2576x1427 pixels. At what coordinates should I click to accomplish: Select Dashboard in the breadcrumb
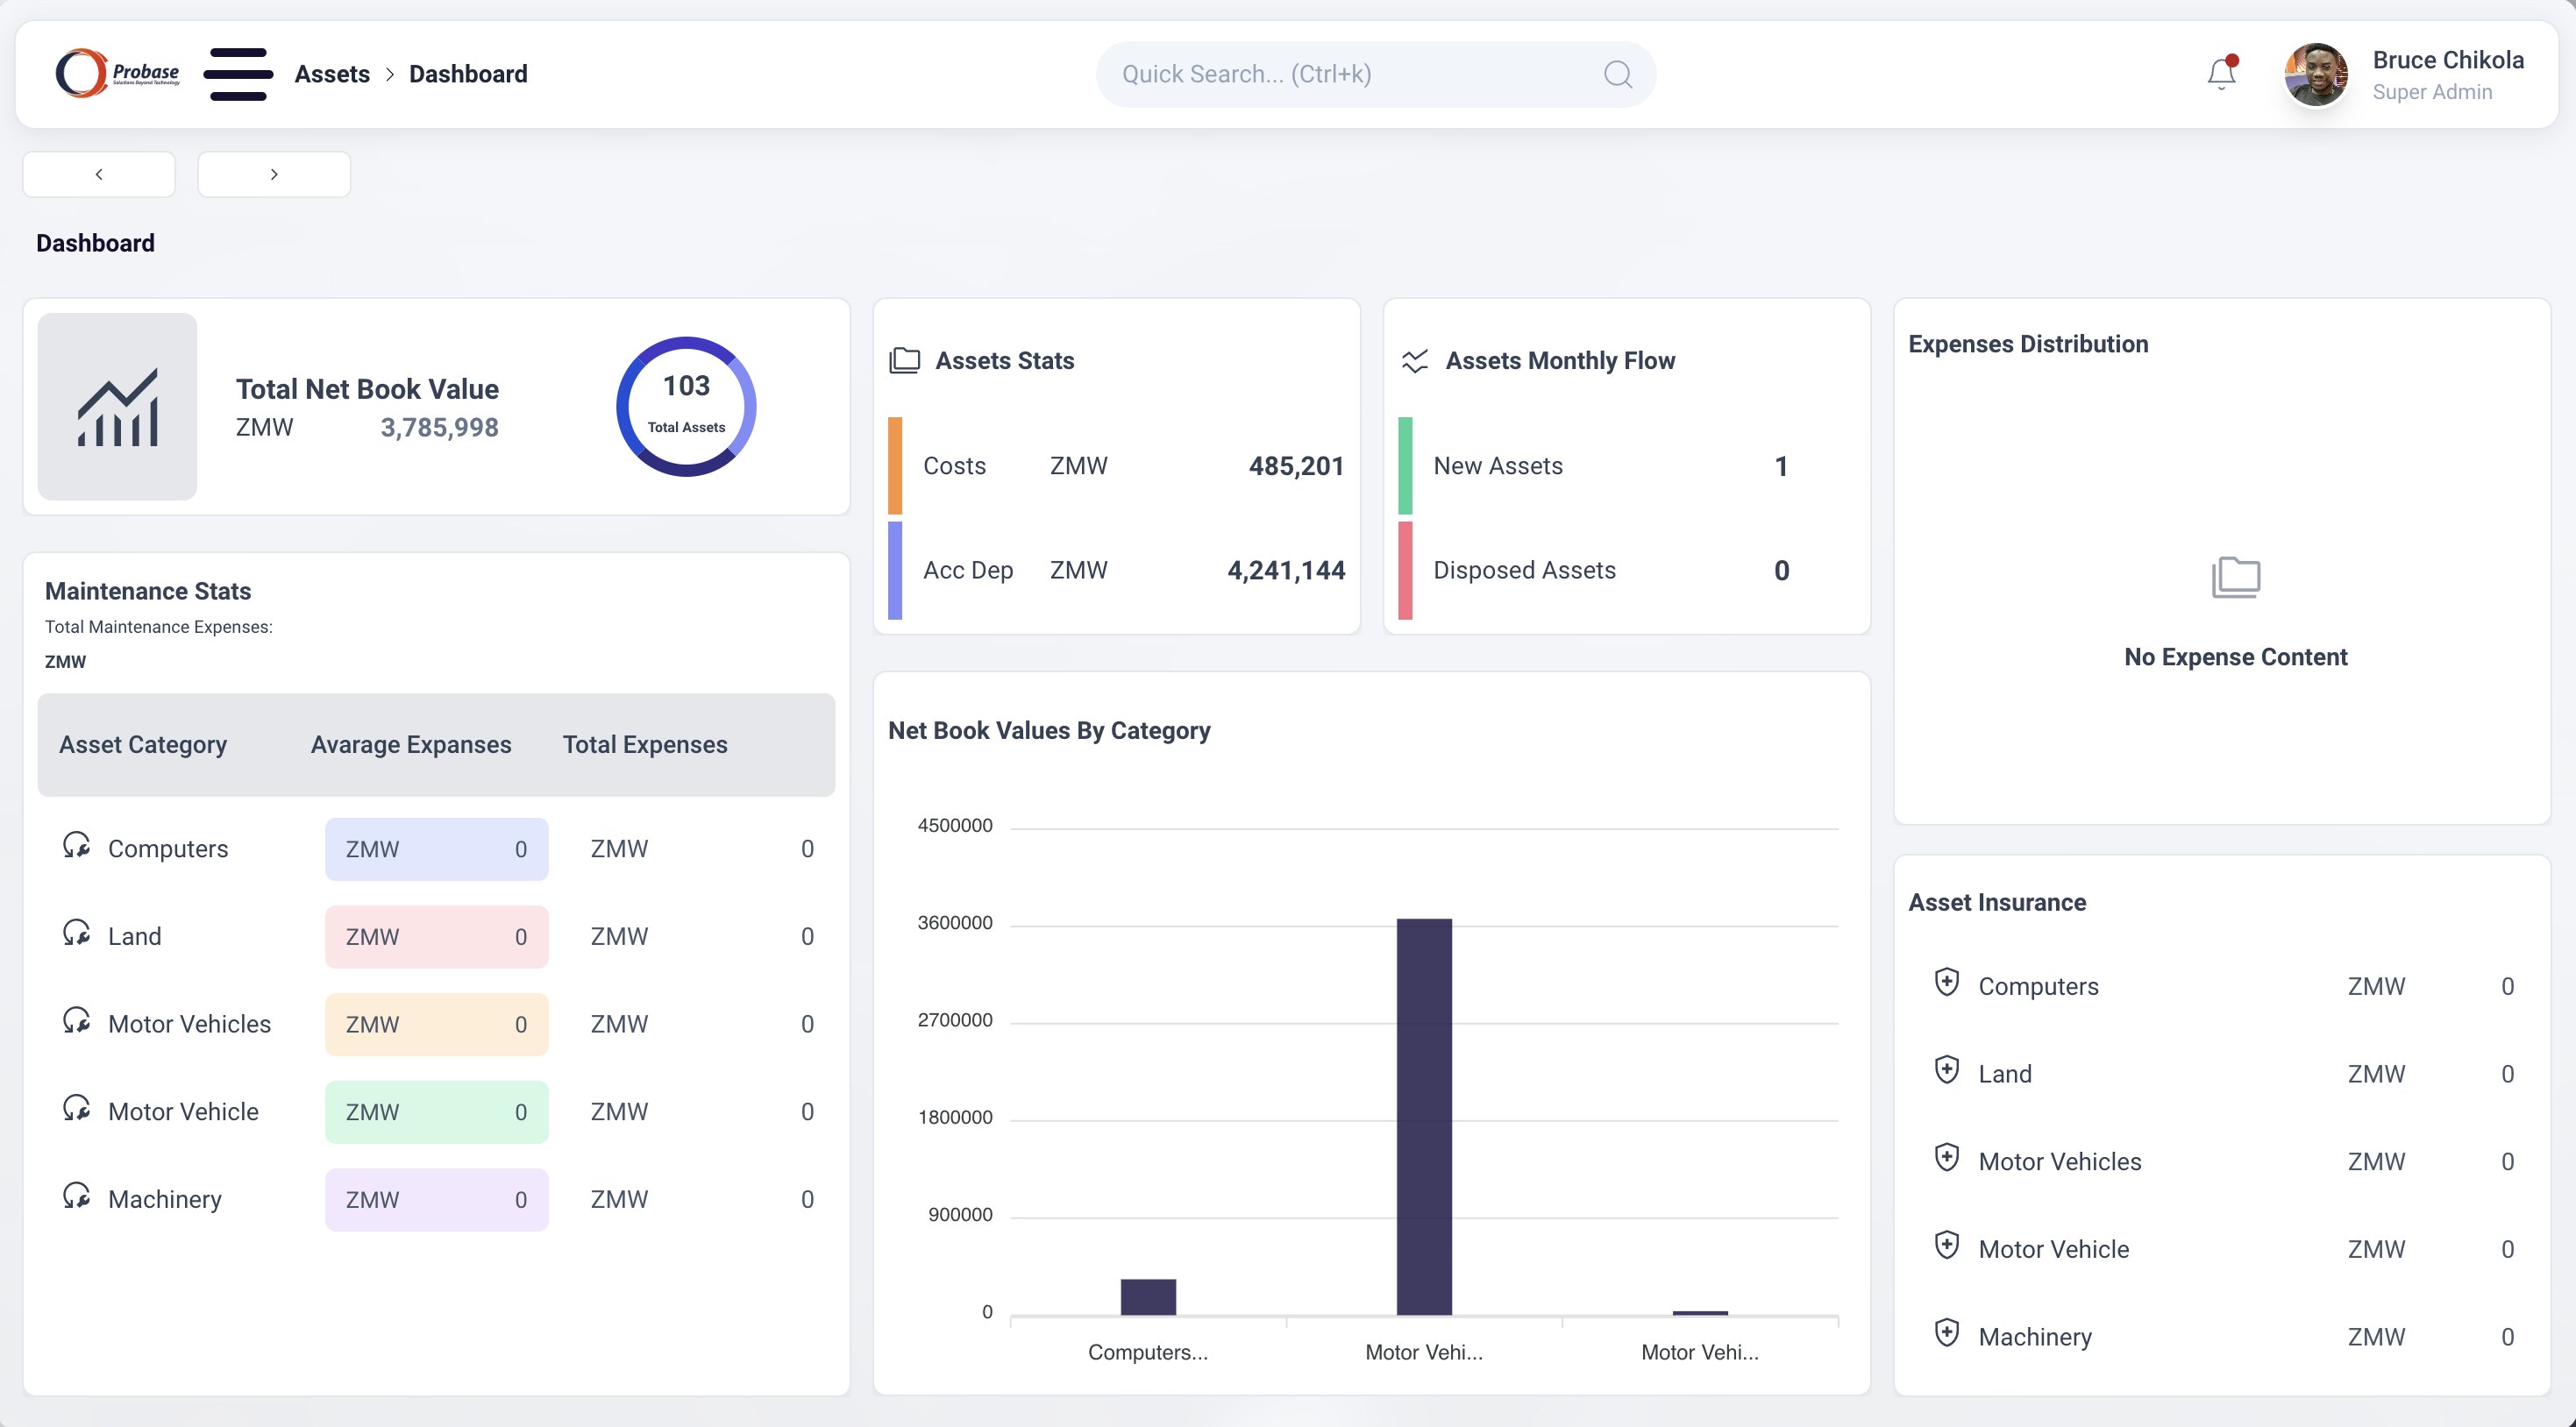468,74
